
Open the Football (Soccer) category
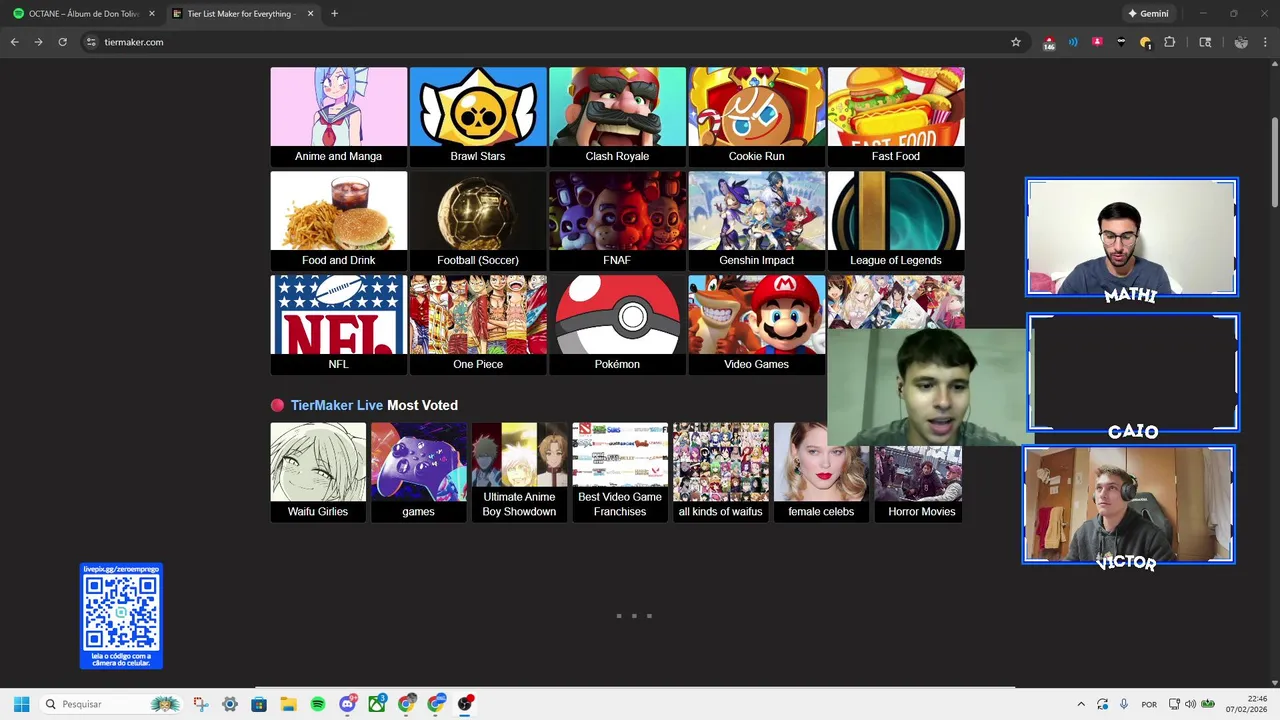click(x=477, y=220)
